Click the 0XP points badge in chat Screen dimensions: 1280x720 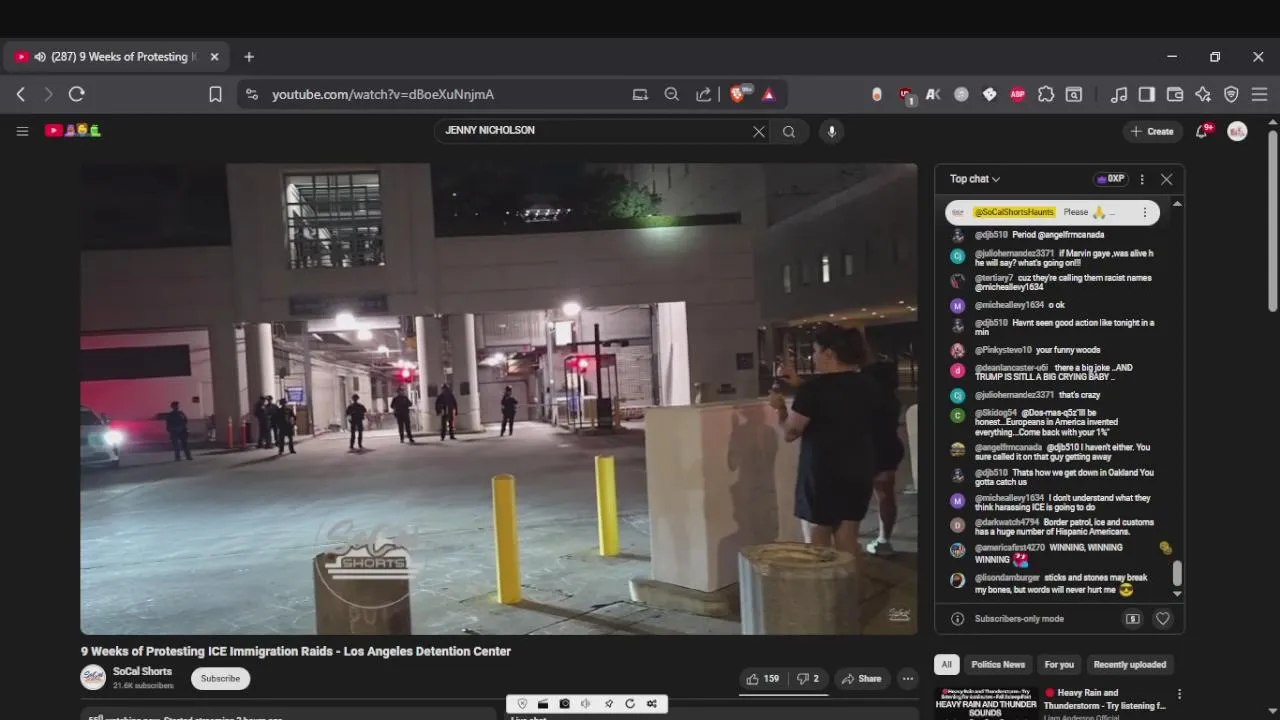pyautogui.click(x=1110, y=179)
